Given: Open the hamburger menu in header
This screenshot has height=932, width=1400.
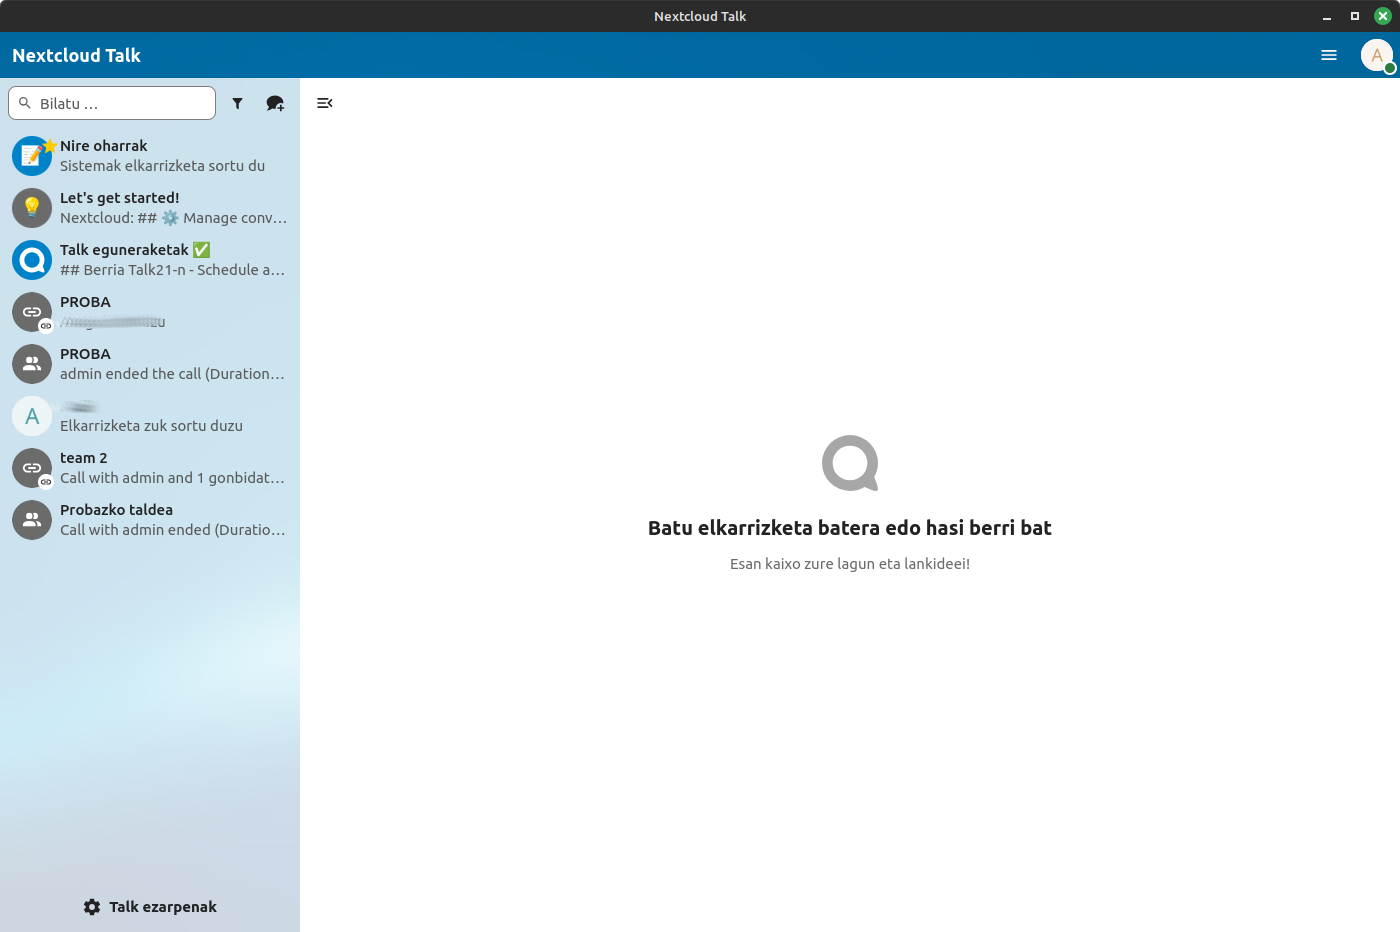Looking at the screenshot, I should coord(1329,55).
